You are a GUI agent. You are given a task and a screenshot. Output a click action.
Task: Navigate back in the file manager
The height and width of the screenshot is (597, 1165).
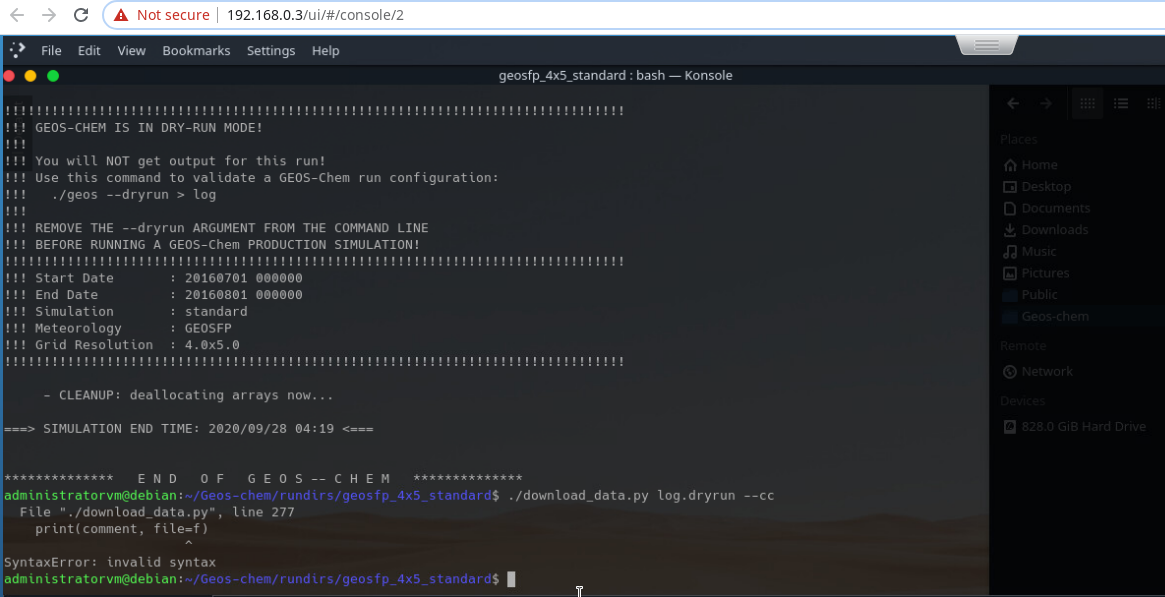coord(1012,103)
